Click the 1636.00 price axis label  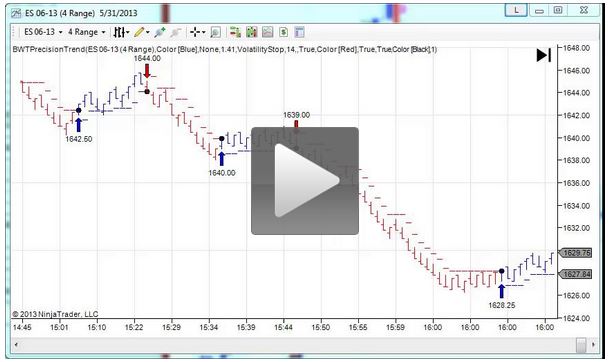(x=576, y=183)
